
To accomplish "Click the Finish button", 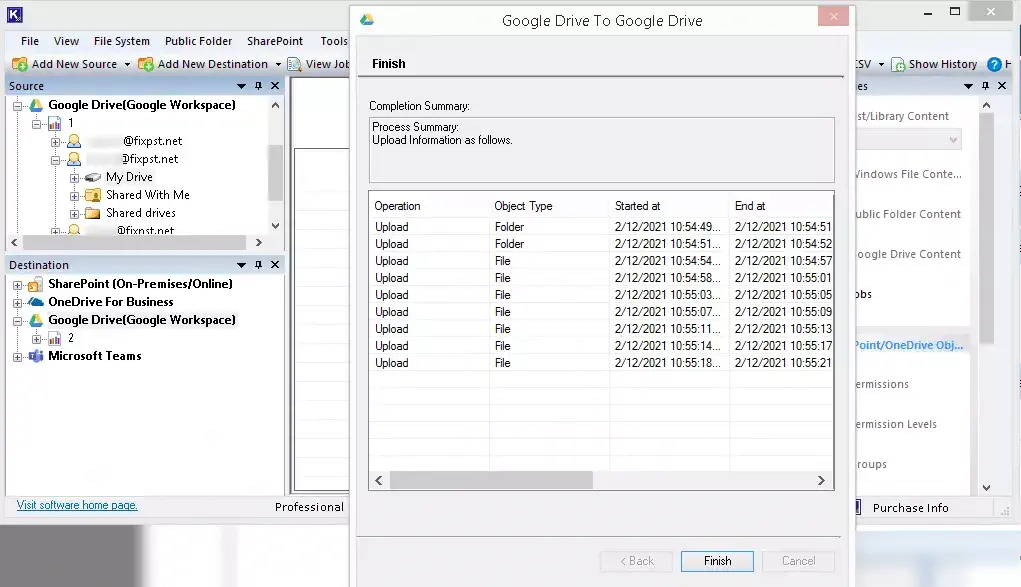I will tap(717, 561).
